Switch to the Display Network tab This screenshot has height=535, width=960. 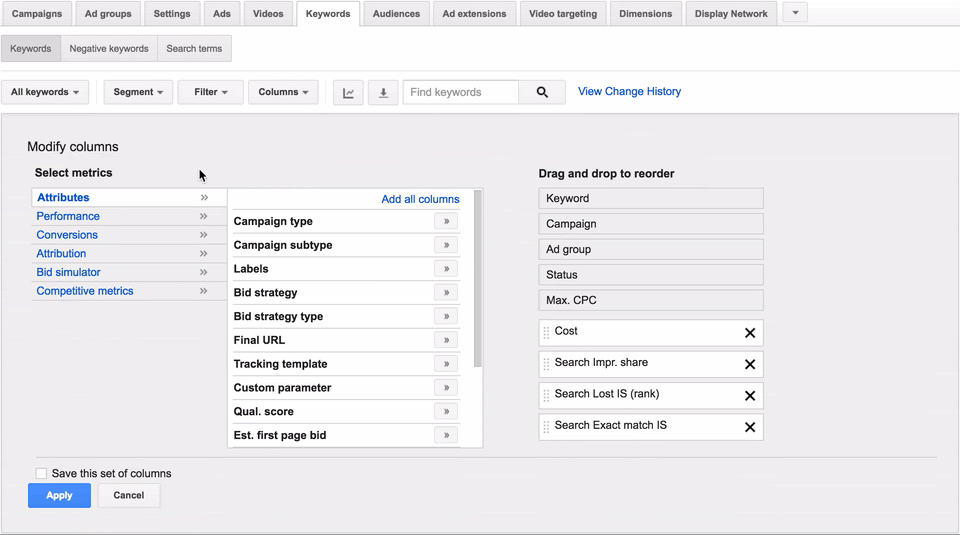pyautogui.click(x=731, y=13)
